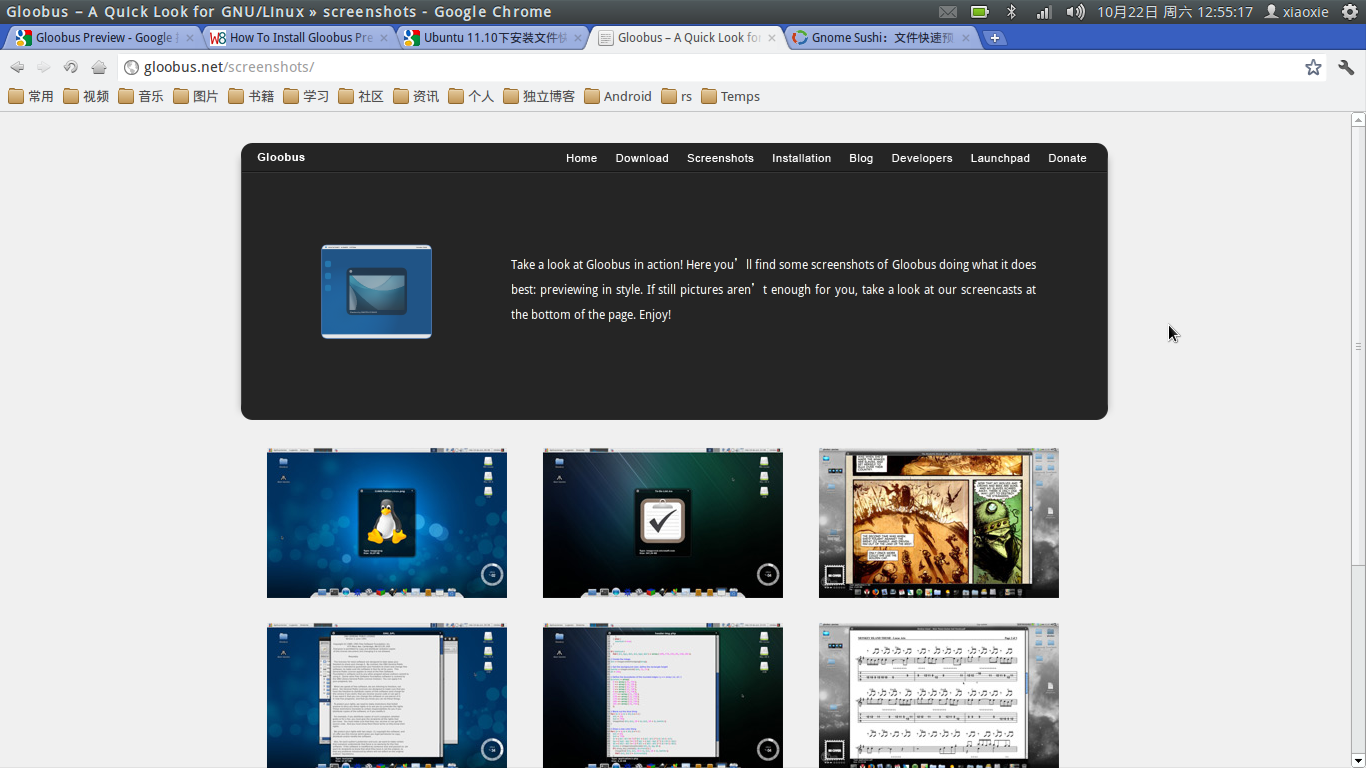
Task: Open the rs bookmarks folder
Action: tap(676, 96)
